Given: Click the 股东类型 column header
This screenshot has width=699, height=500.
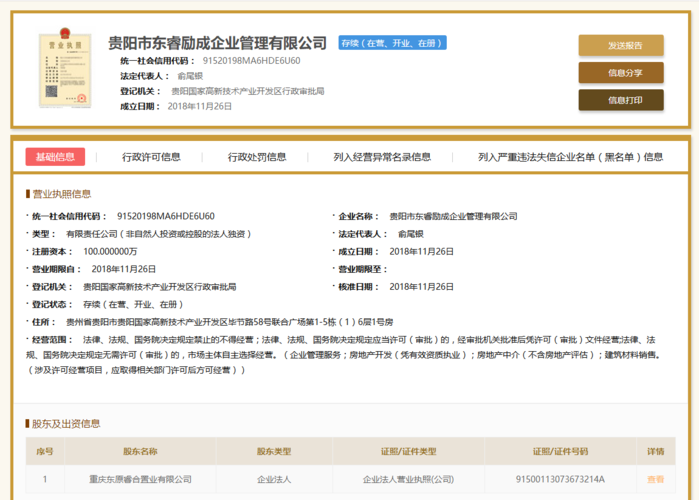Looking at the screenshot, I should pos(274,451).
